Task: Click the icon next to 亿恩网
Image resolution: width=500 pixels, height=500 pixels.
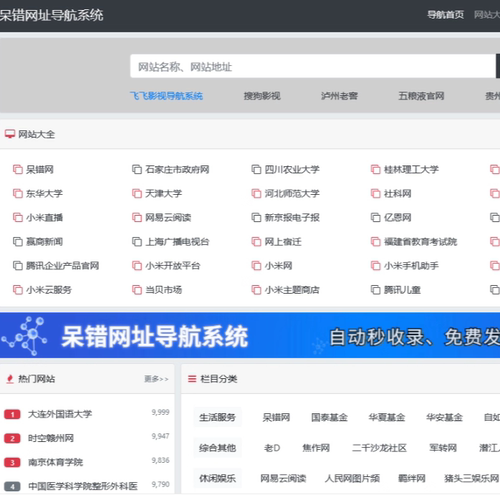Action: 376,217
